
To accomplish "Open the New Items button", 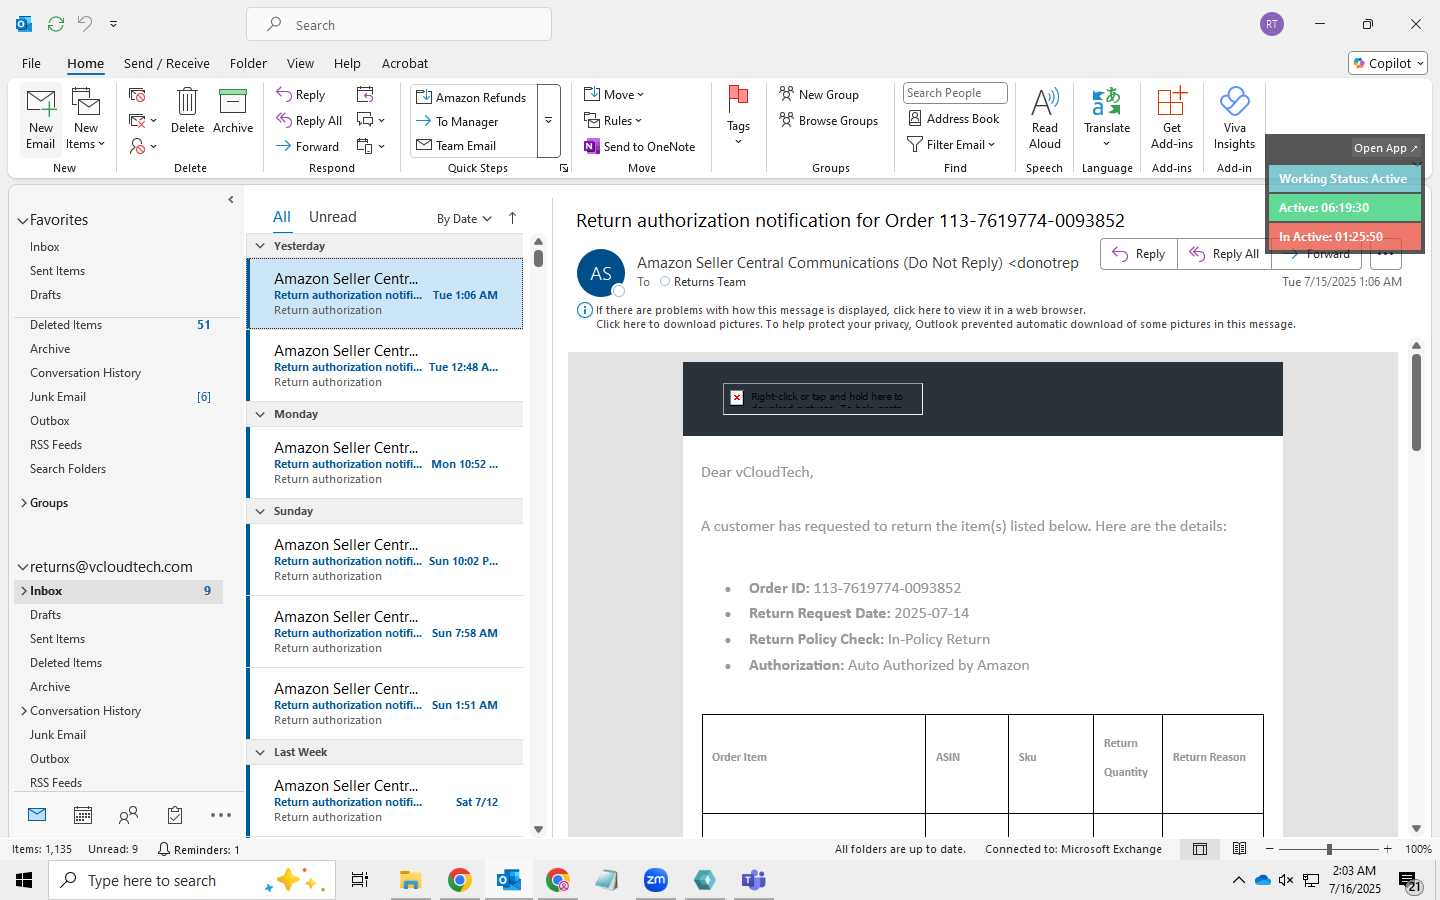I will [x=86, y=119].
